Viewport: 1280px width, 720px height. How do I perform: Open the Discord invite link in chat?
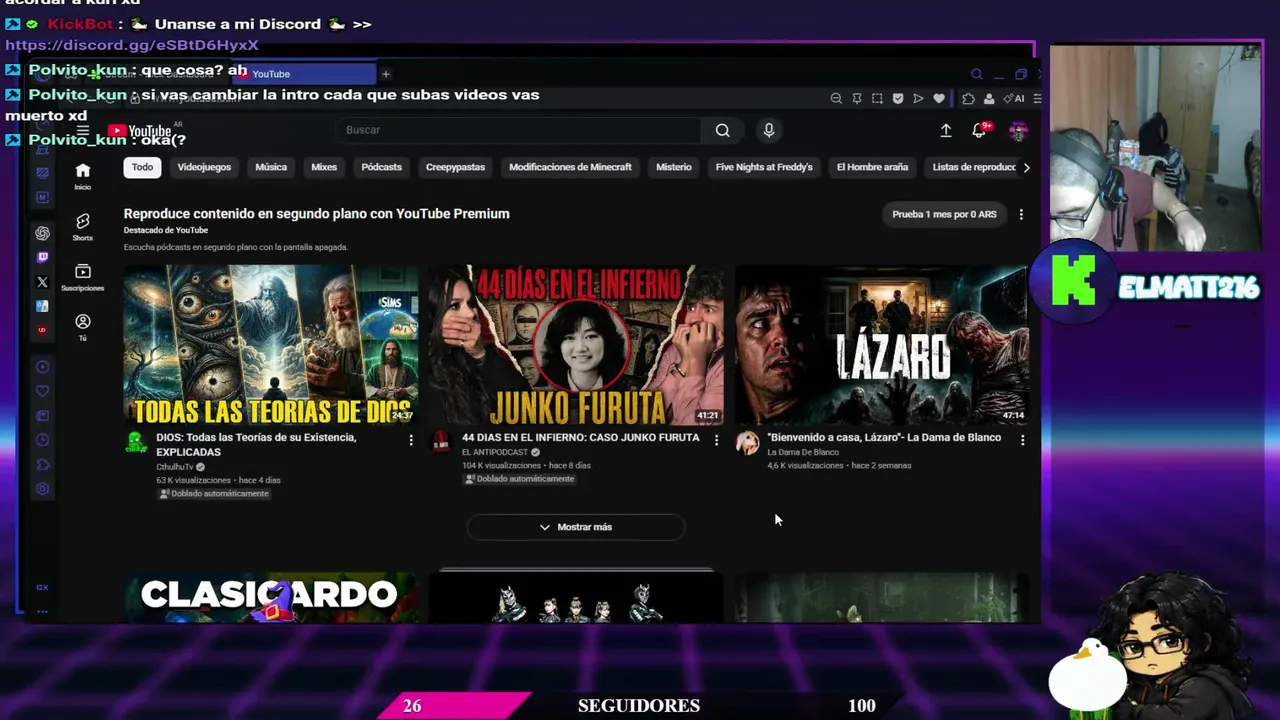[132, 45]
